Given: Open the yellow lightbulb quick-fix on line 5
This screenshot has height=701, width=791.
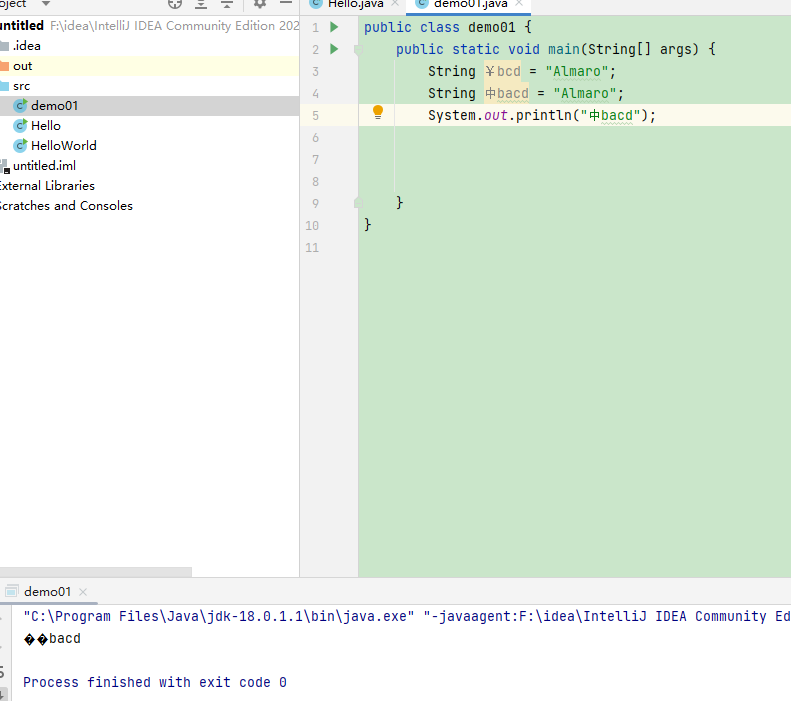Looking at the screenshot, I should tap(377, 112).
